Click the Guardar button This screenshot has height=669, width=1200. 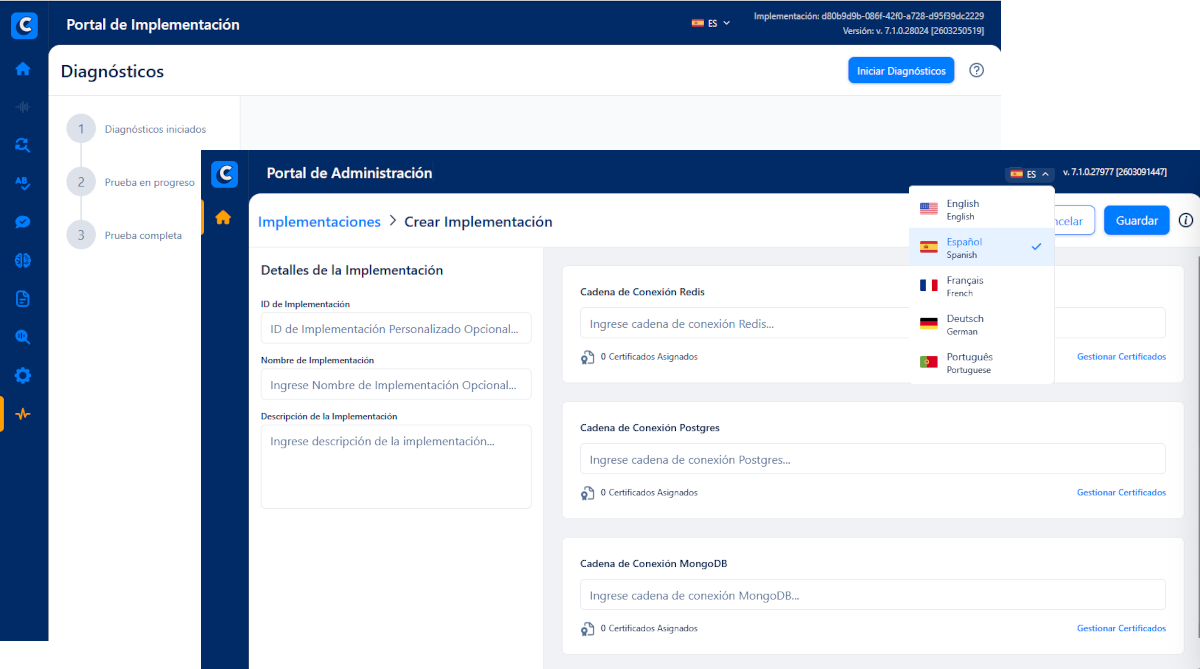pyautogui.click(x=1136, y=220)
